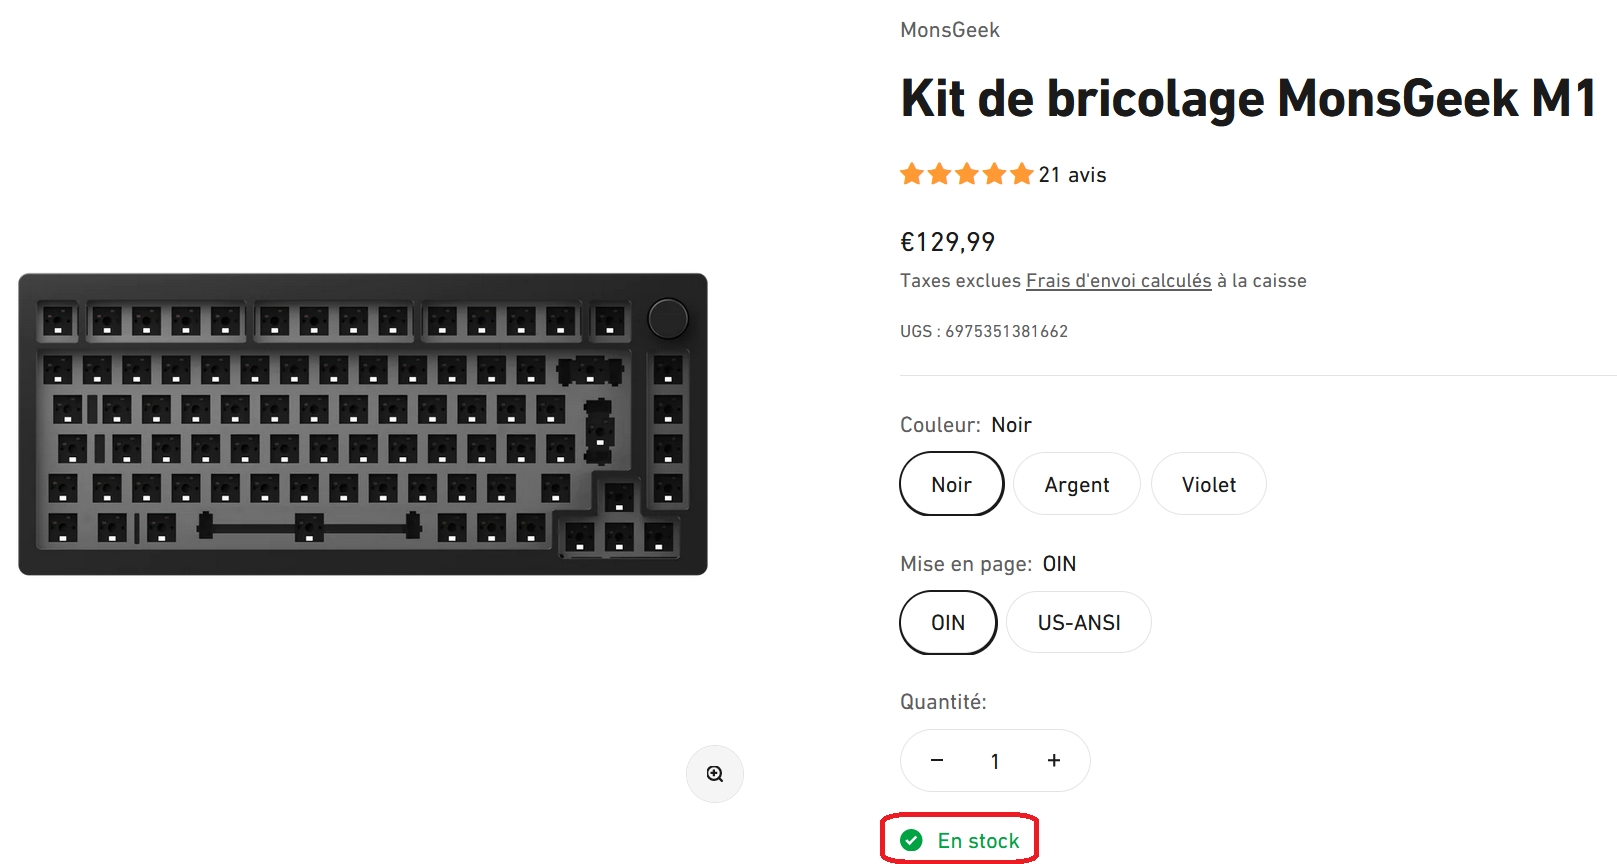Open the Frais d'envoi calculés link
Viewport: 1617px width, 864px height.
pyautogui.click(x=1118, y=281)
